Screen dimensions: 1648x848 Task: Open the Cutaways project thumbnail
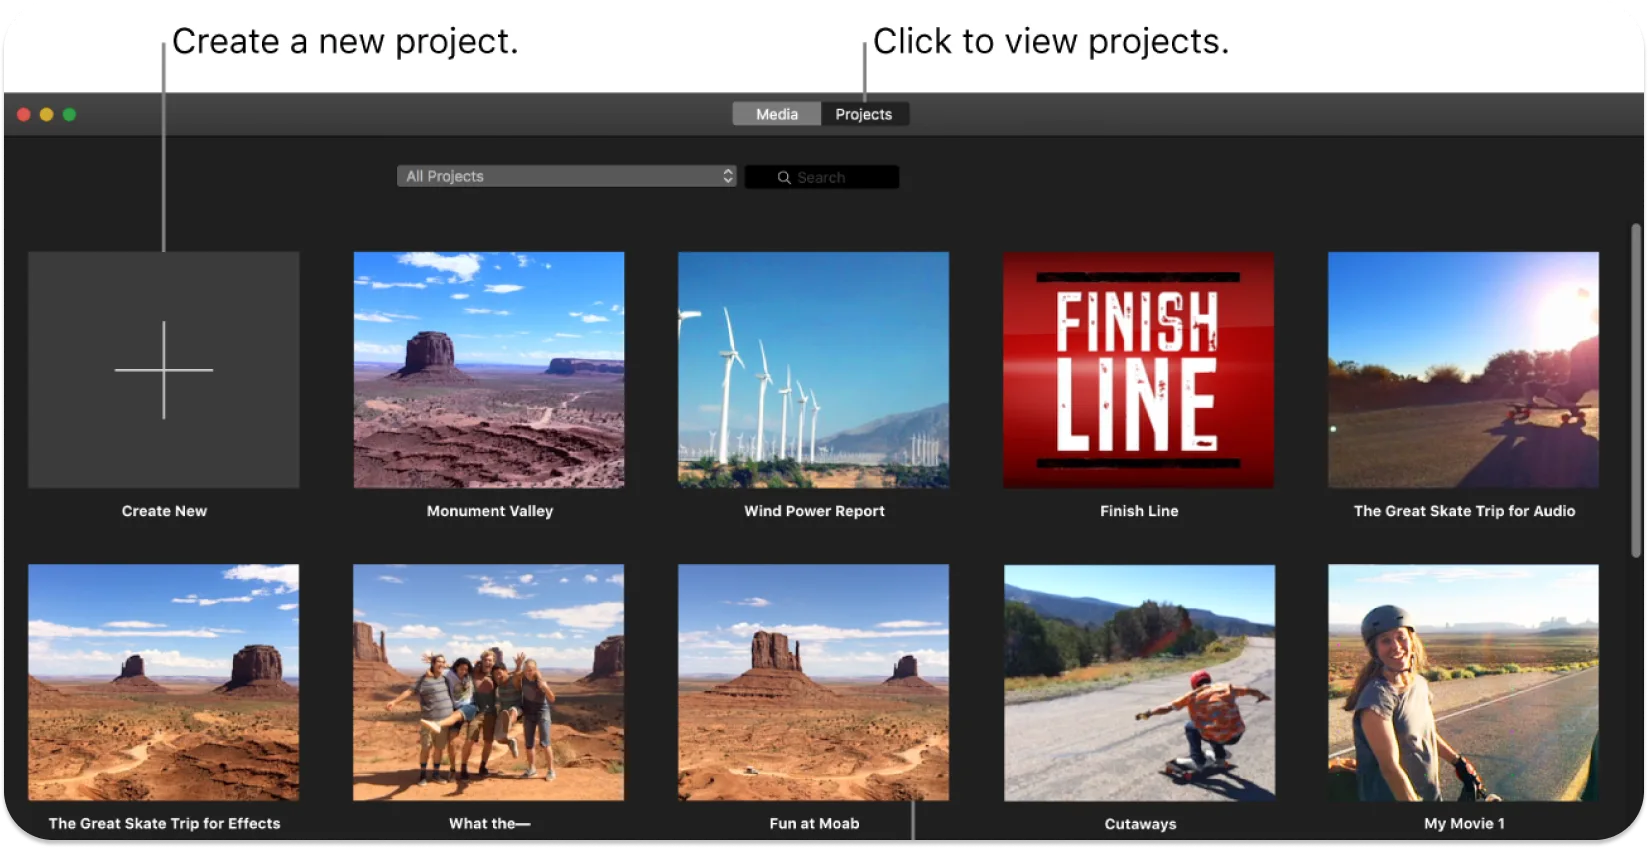tap(1139, 682)
